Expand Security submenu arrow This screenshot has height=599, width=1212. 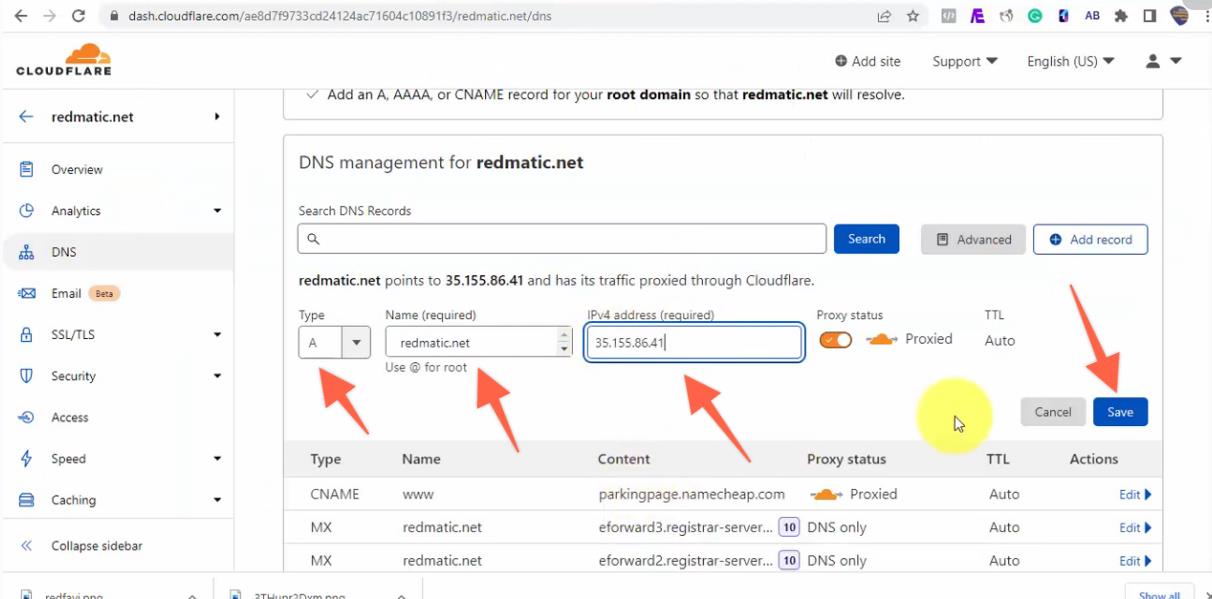pyautogui.click(x=217, y=376)
